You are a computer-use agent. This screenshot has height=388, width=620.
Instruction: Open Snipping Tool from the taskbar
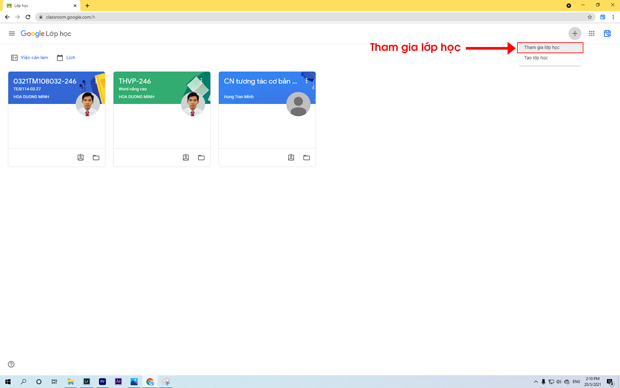[166, 382]
